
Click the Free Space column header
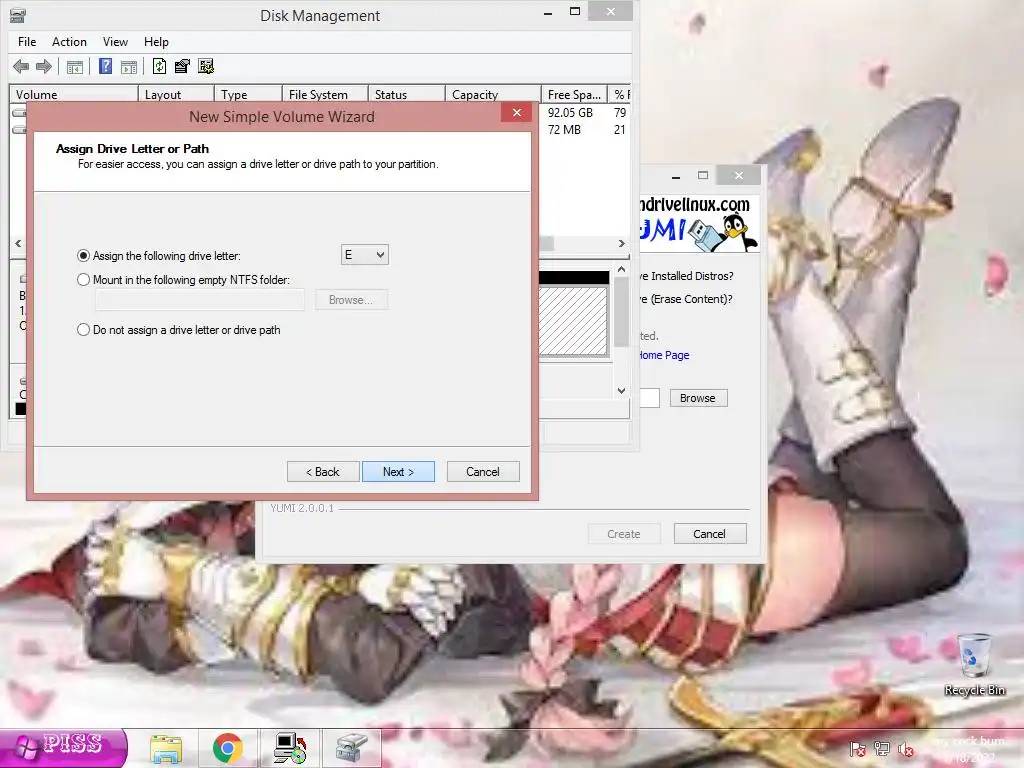(574, 95)
